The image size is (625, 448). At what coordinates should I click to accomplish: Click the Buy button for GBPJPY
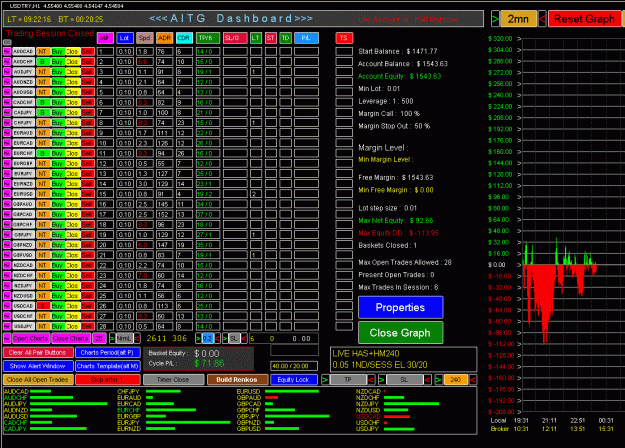57,234
